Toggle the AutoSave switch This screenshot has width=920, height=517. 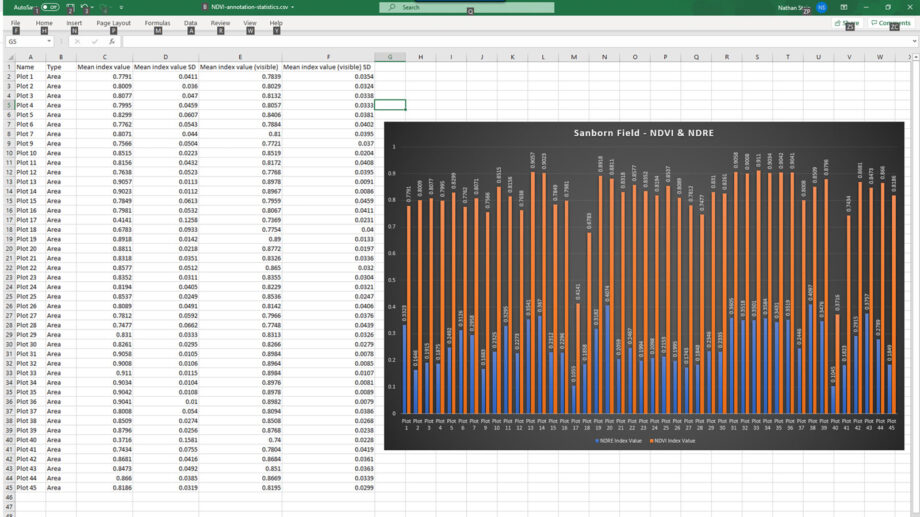[x=50, y=7]
